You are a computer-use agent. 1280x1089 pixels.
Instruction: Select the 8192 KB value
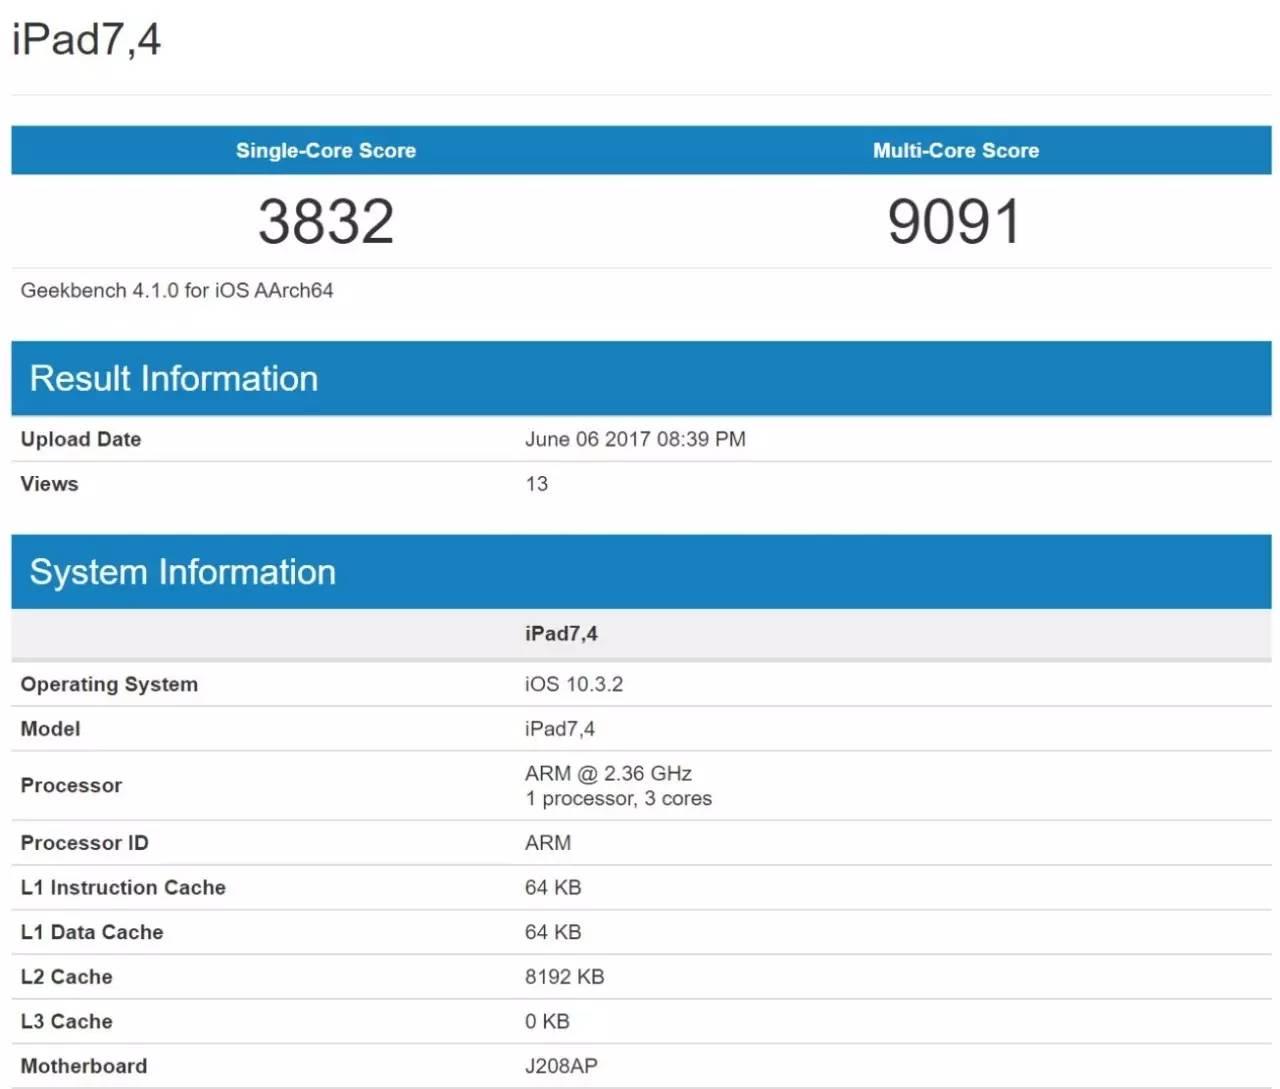tap(565, 977)
